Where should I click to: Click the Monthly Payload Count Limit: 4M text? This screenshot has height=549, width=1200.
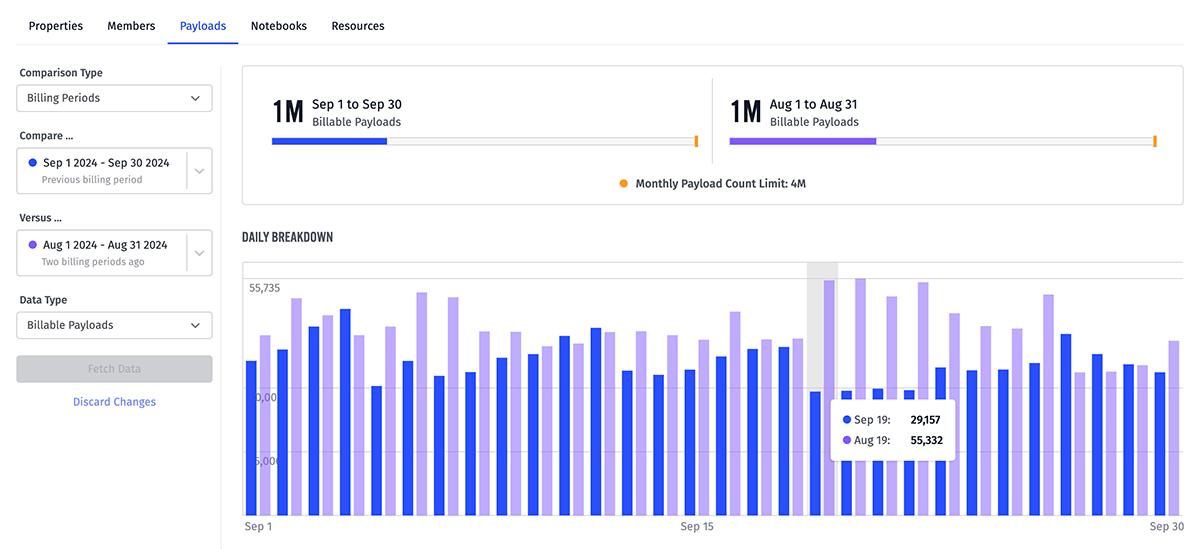coord(721,184)
